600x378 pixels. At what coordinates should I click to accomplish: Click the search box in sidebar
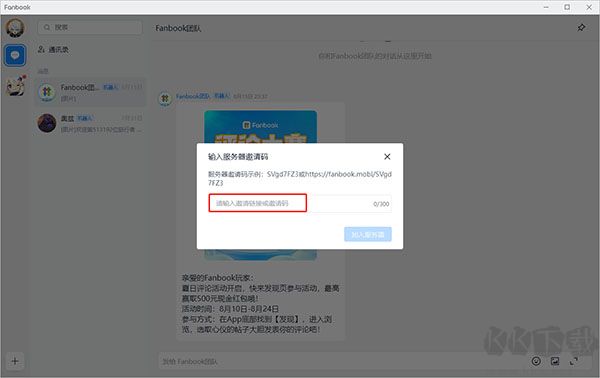pyautogui.click(x=90, y=27)
